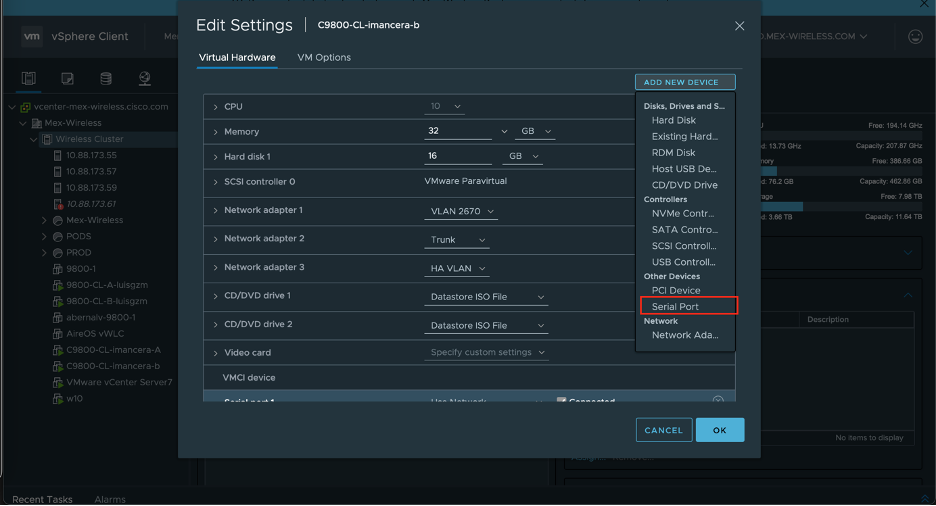This screenshot has width=936, height=506.
Task: Choose NVMe Controller from the device menu
Action: pos(685,214)
